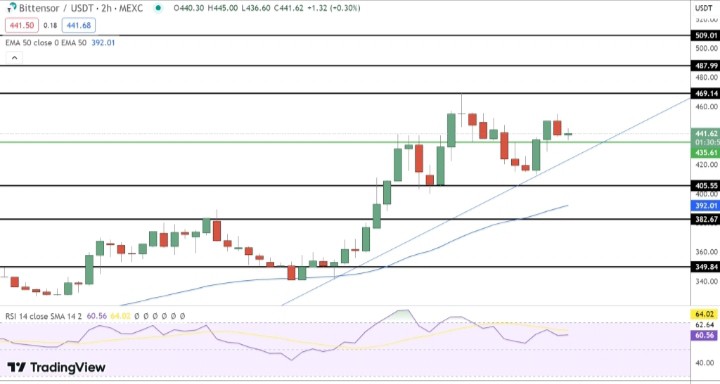Click the red 441.50 sell price button

pos(22,26)
